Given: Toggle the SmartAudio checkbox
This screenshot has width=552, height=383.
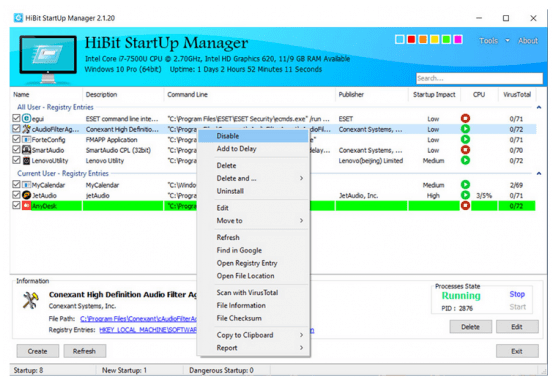Looking at the screenshot, I should pyautogui.click(x=16, y=150).
